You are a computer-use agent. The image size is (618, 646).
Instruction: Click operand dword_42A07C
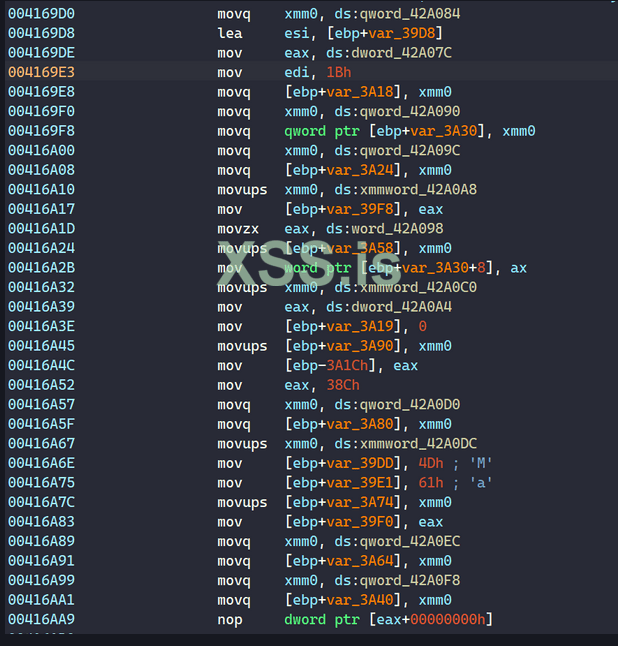point(402,53)
